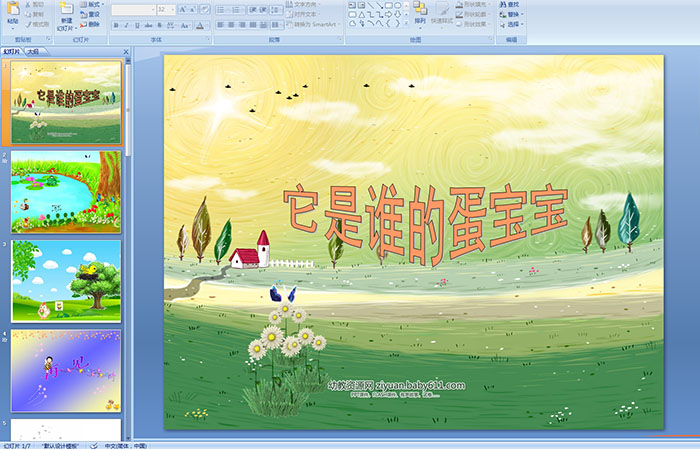Viewport: 700px width, 449px height.
Task: Select the rectangle shape in shapes gallery
Action: coord(389,5)
